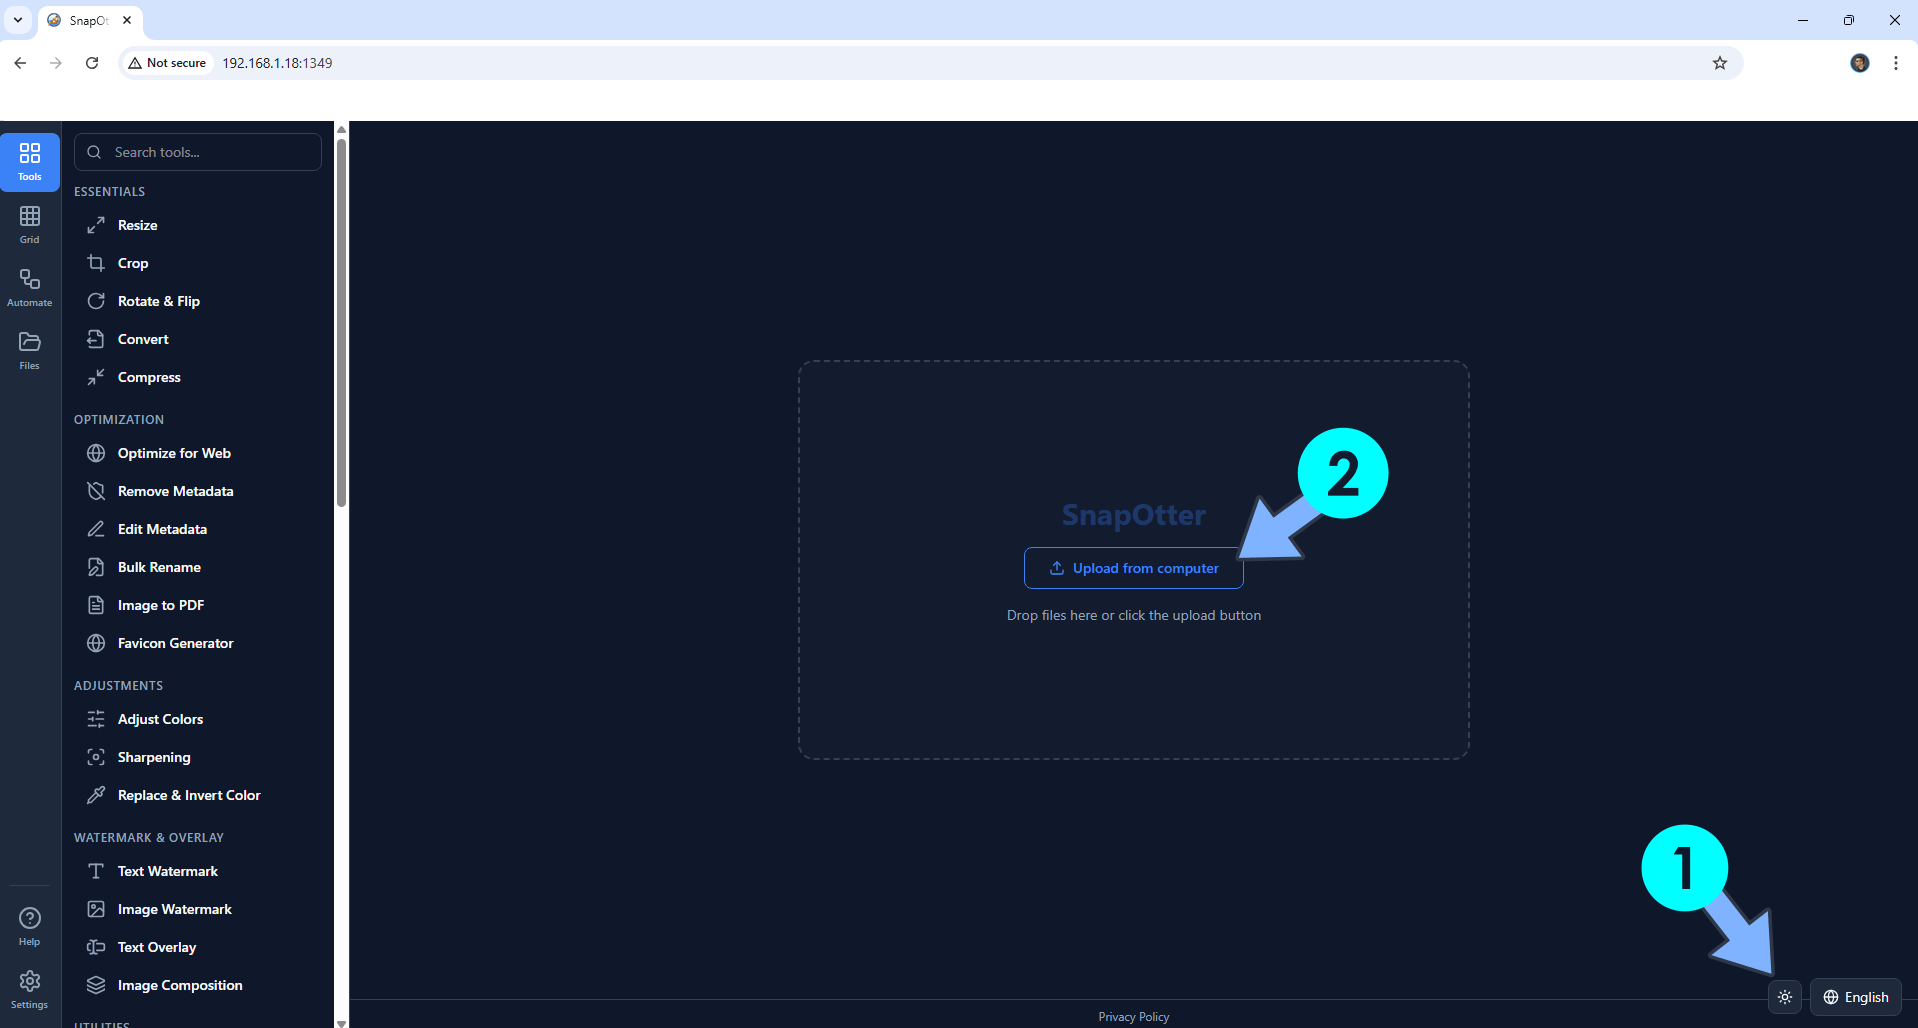Open the Optimize for Web tool label
Viewport: 1918px width, 1028px height.
pos(174,453)
